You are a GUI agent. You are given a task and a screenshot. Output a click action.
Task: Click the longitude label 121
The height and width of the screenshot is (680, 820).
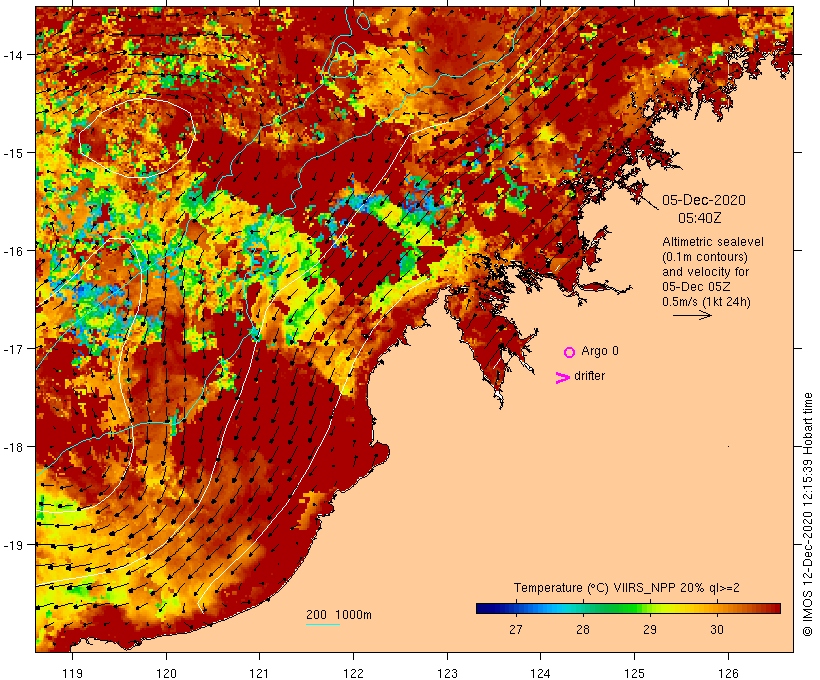pos(259,673)
